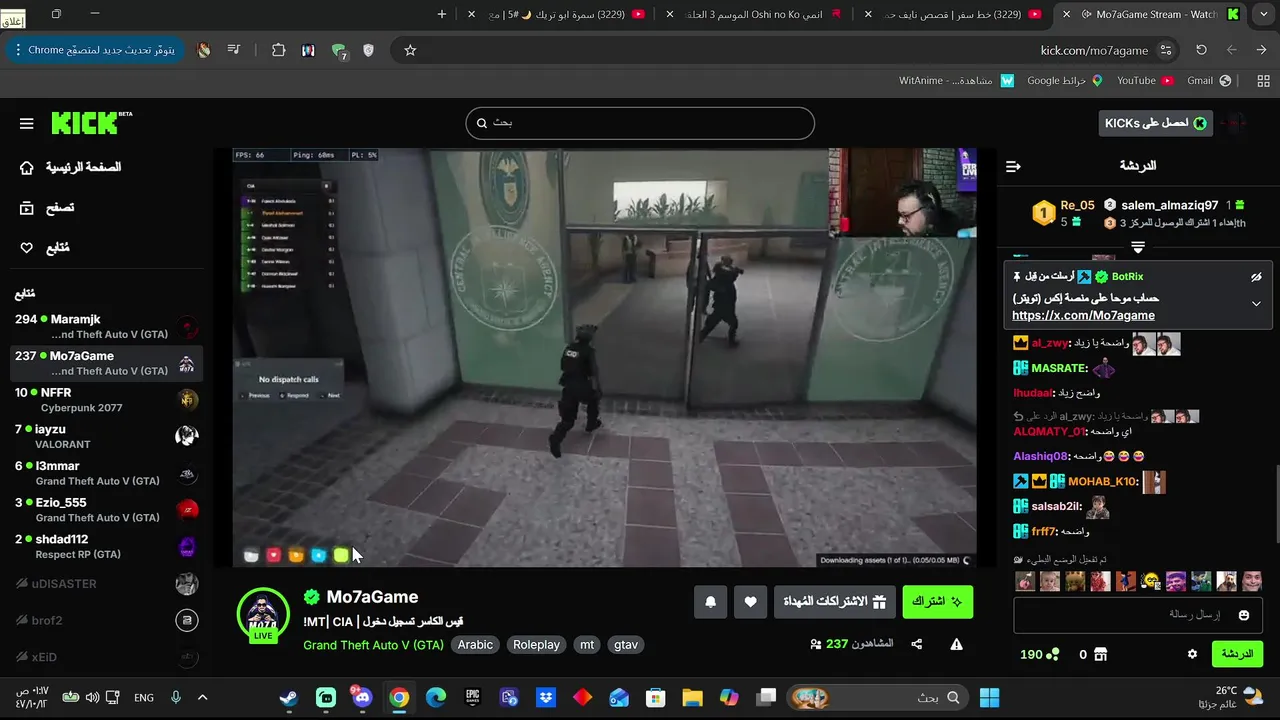The height and width of the screenshot is (720, 1280).
Task: Click the live video player
Action: [605, 358]
